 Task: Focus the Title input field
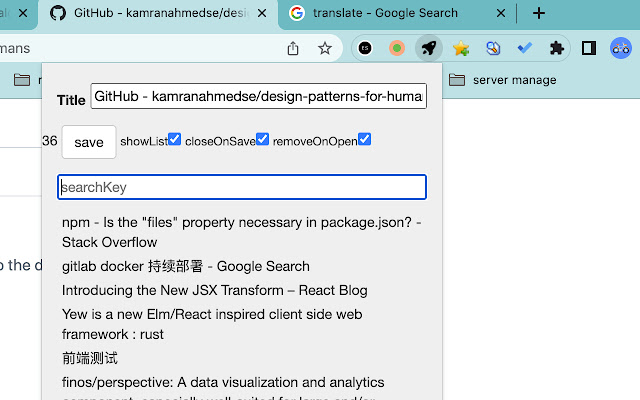tap(259, 96)
